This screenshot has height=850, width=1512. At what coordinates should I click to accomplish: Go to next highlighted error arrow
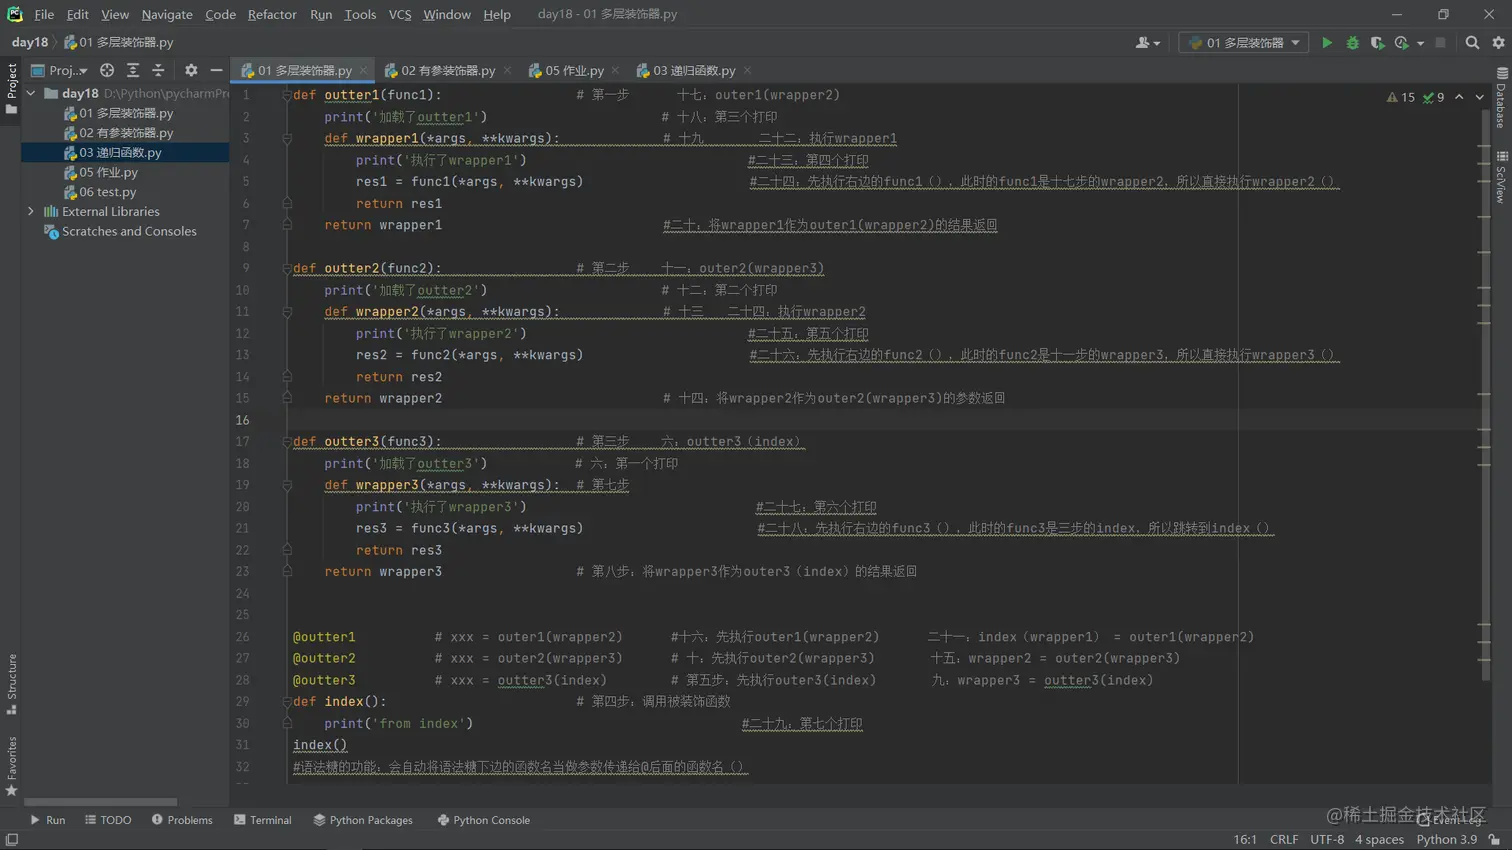pos(1480,97)
